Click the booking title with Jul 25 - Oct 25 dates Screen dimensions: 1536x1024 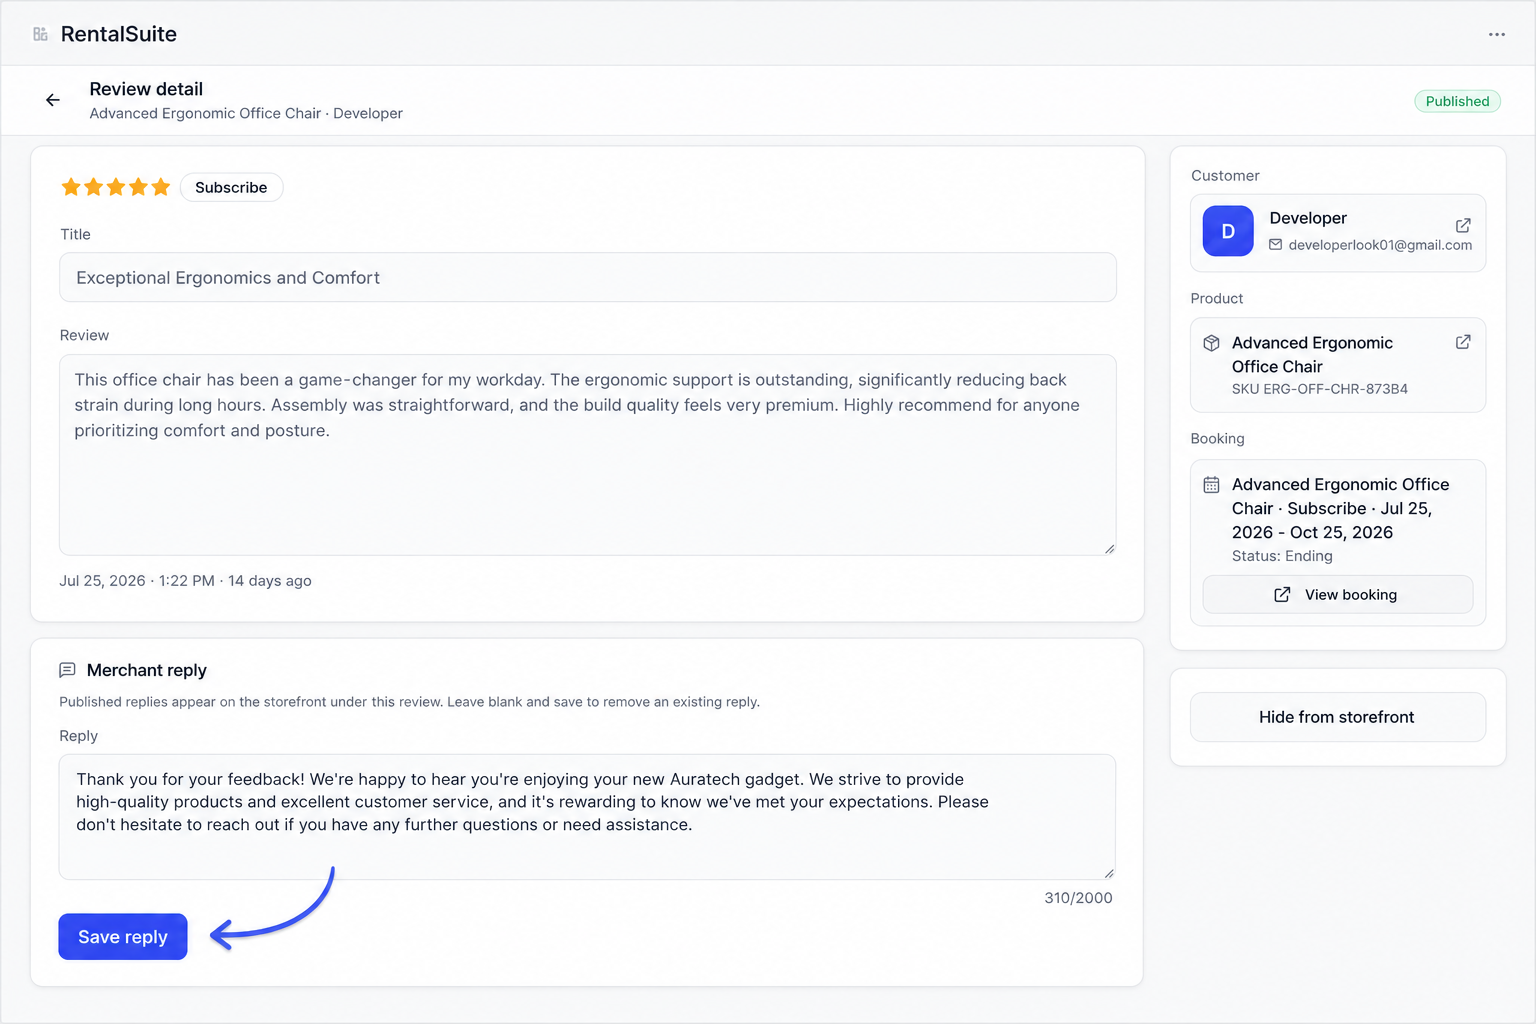[1341, 508]
